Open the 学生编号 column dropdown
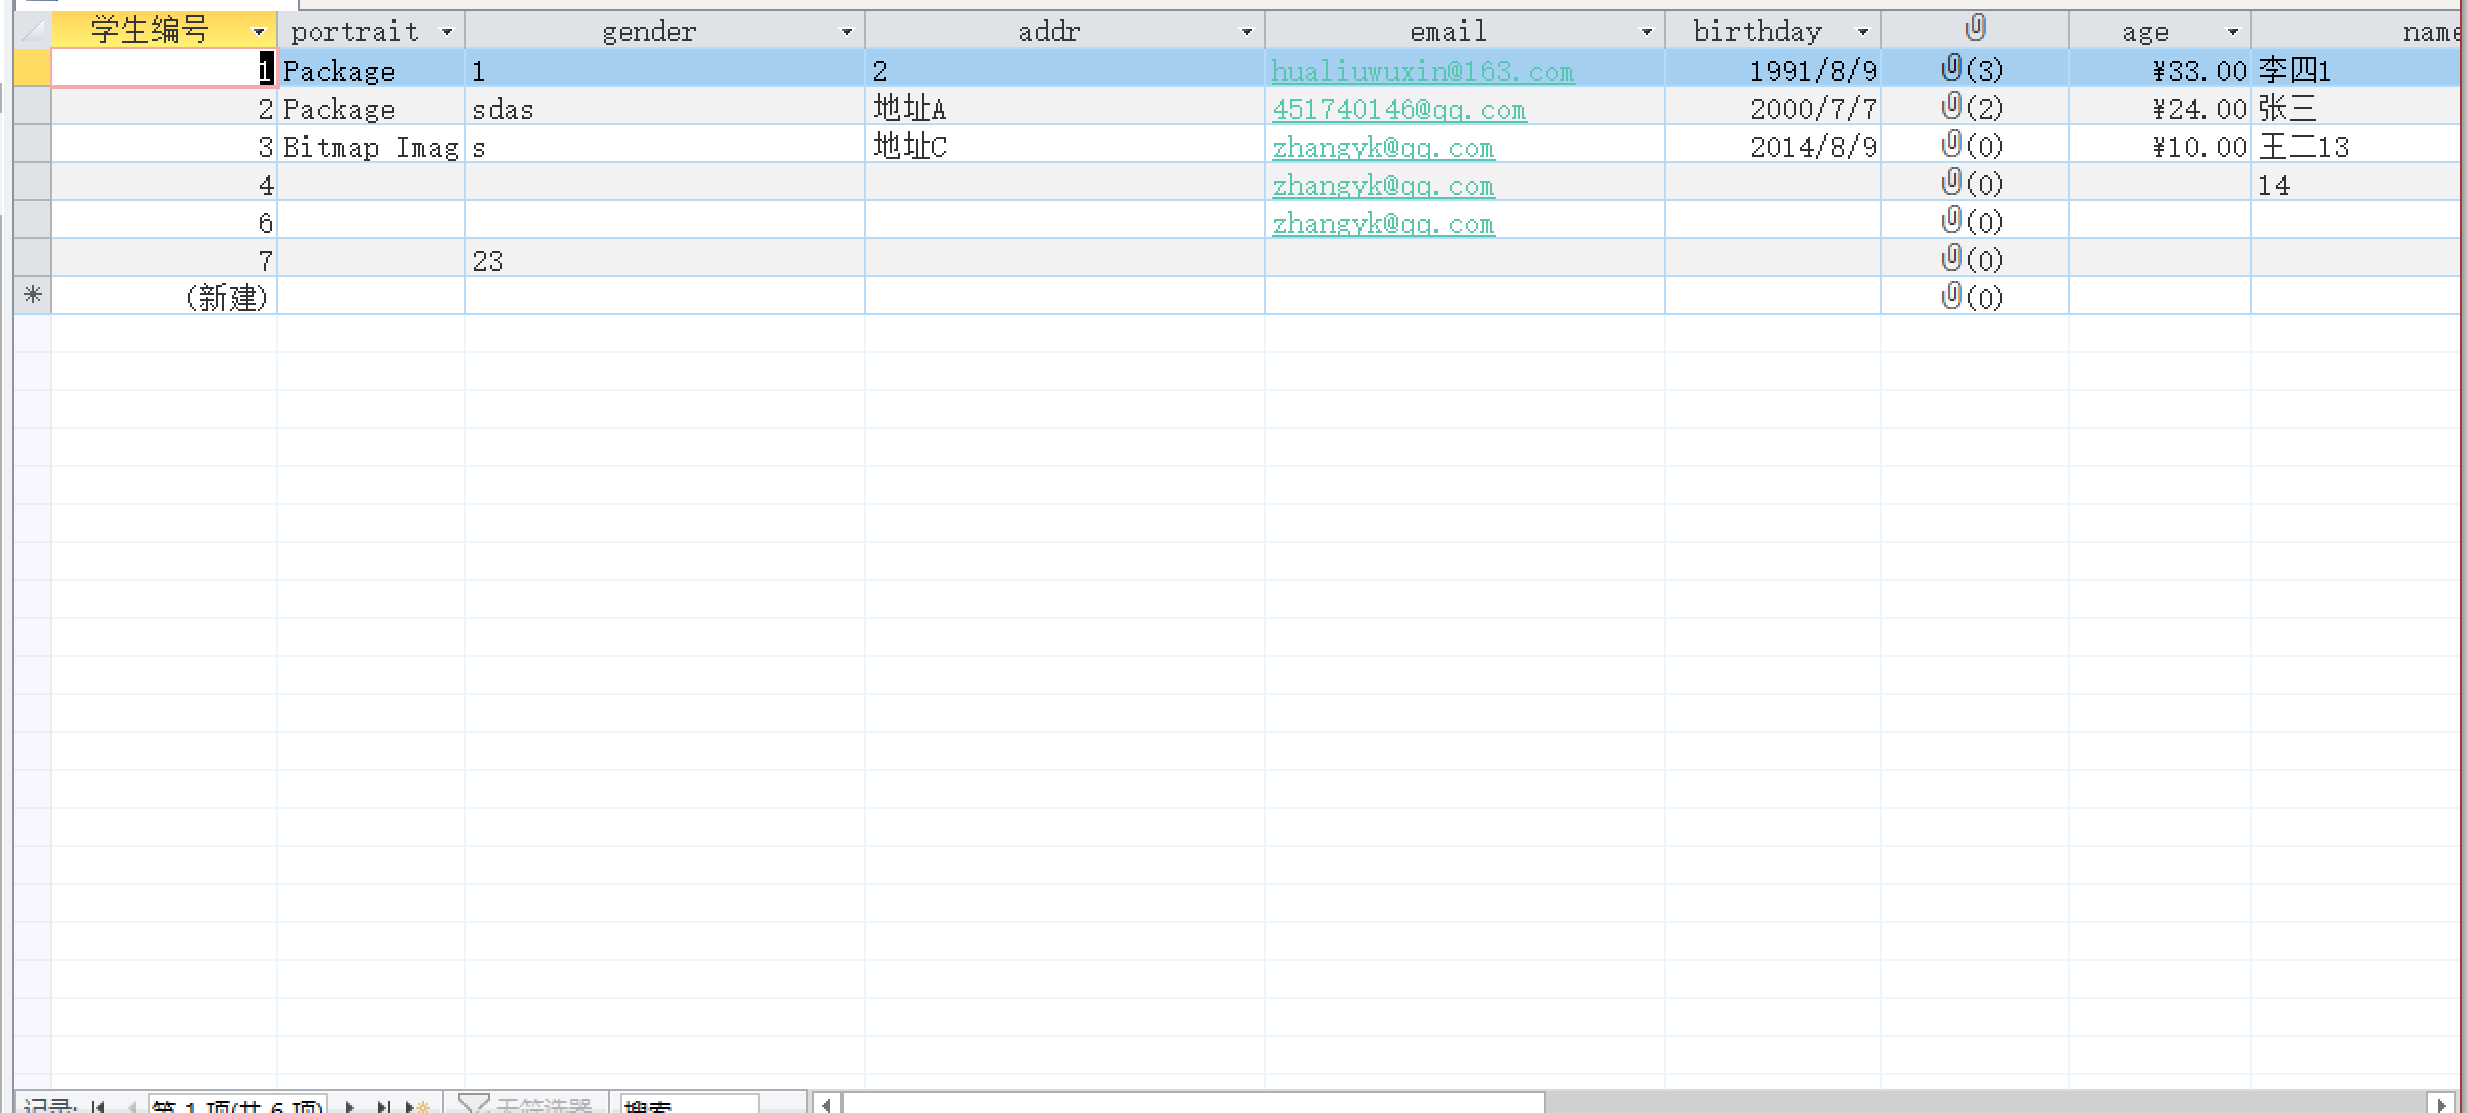Screen dimensions: 2468x1113 pos(259,32)
